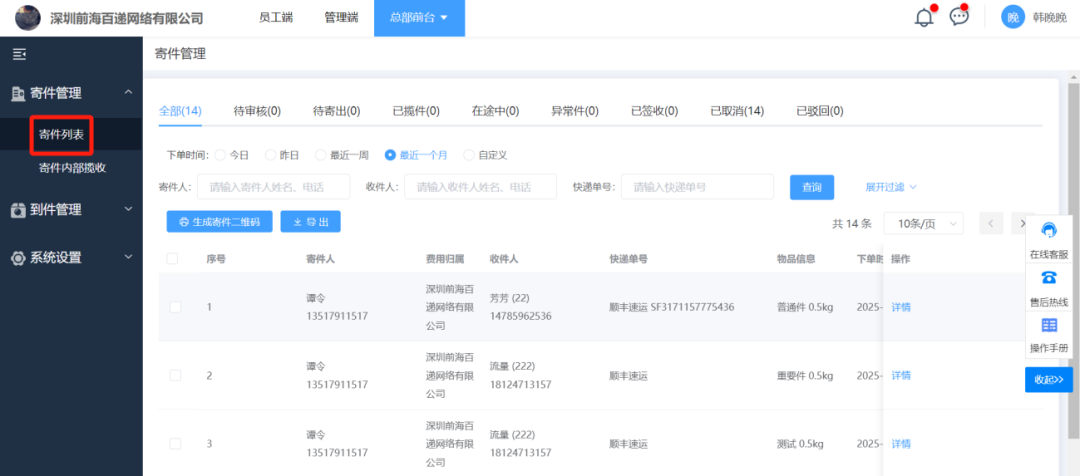Viewport: 1080px width, 476px height.
Task: Select the 自定义 radio option
Action: tap(469, 155)
